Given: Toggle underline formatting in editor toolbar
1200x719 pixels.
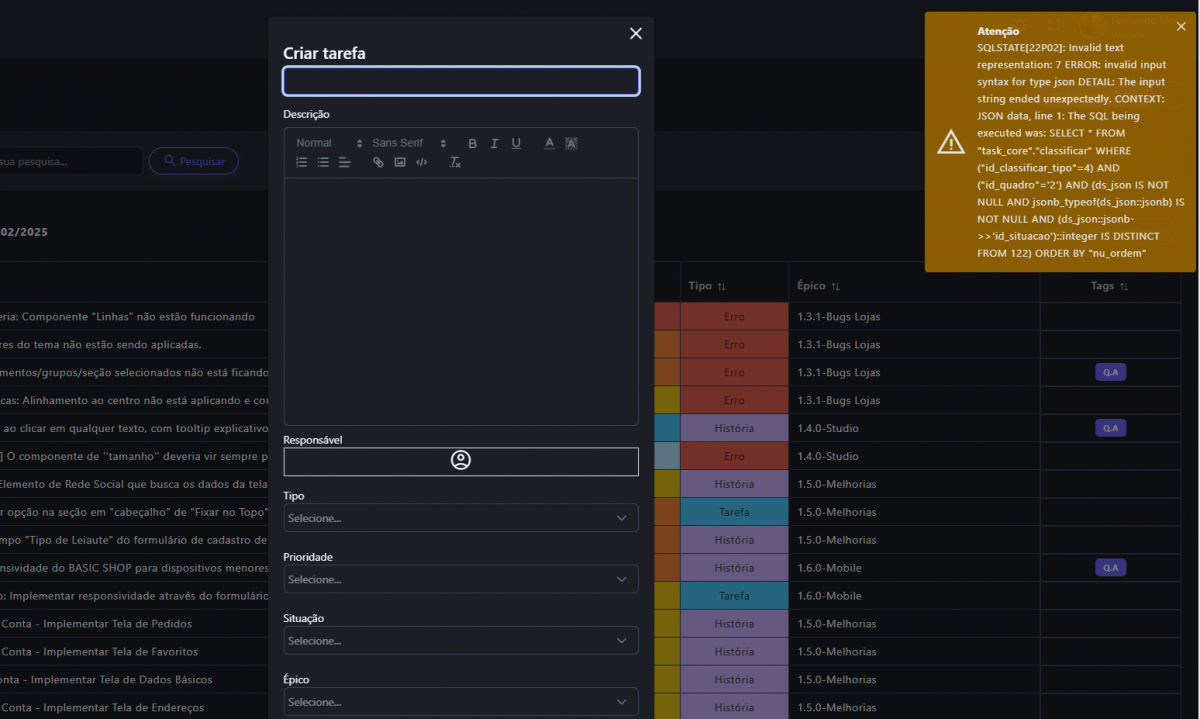Looking at the screenshot, I should coord(516,144).
